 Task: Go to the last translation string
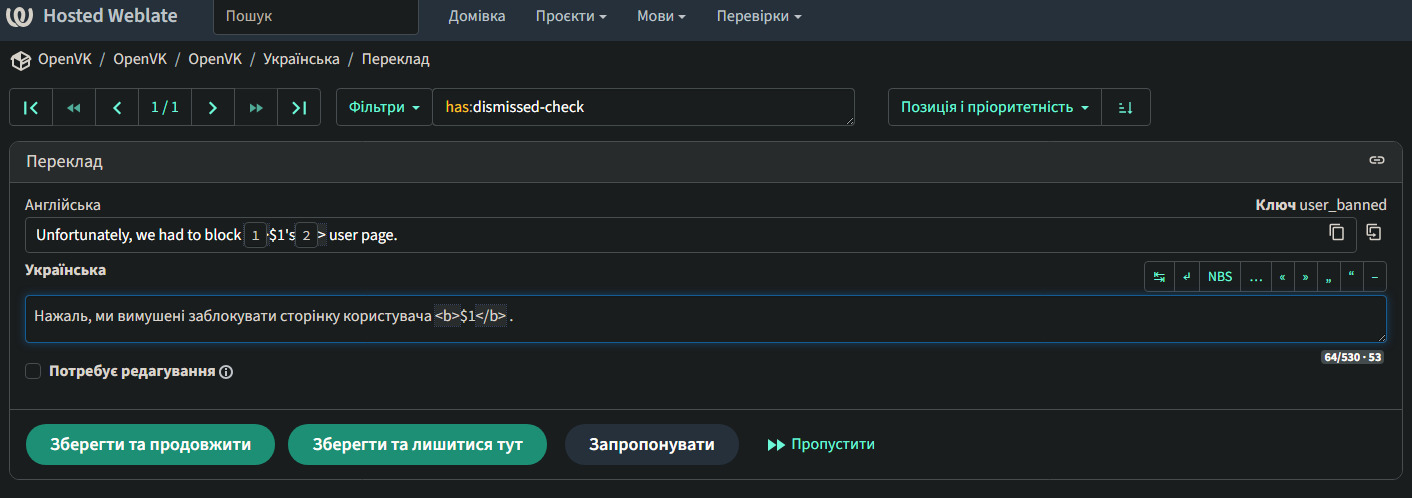tap(299, 107)
